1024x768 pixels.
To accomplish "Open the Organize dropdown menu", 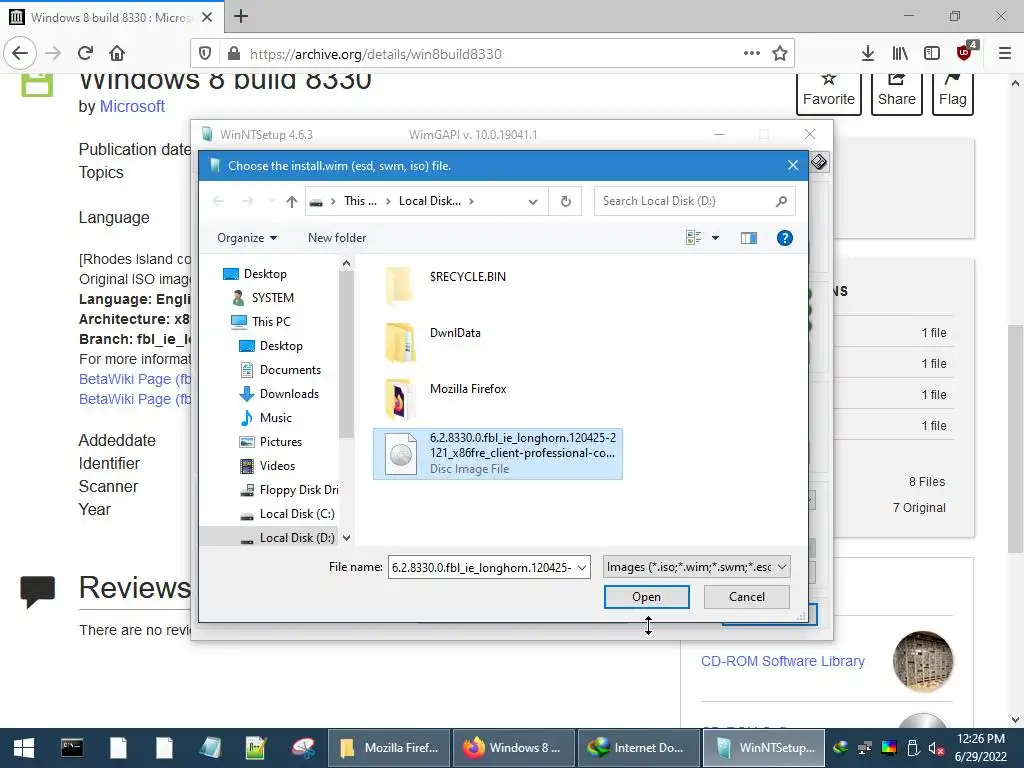I will pyautogui.click(x=247, y=238).
